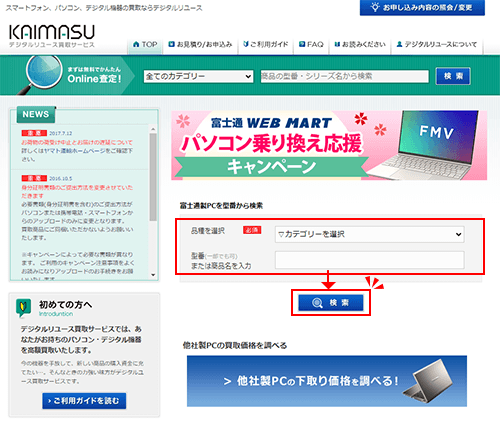Open the 富士通 WEB MART campaign banner
The height and width of the screenshot is (425, 500).
(329, 145)
